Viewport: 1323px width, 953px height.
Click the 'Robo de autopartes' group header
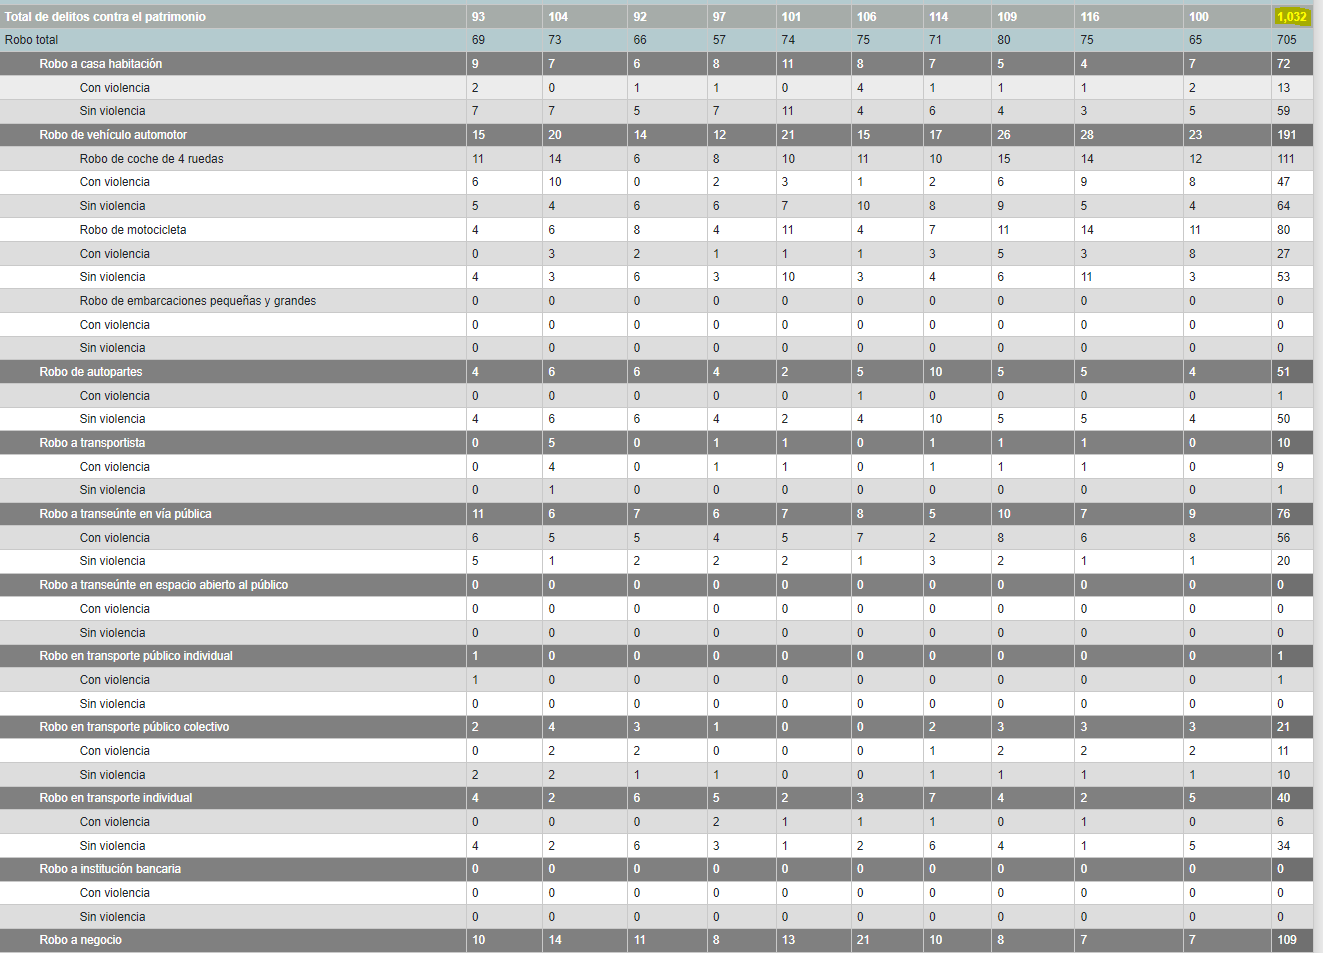tap(91, 372)
